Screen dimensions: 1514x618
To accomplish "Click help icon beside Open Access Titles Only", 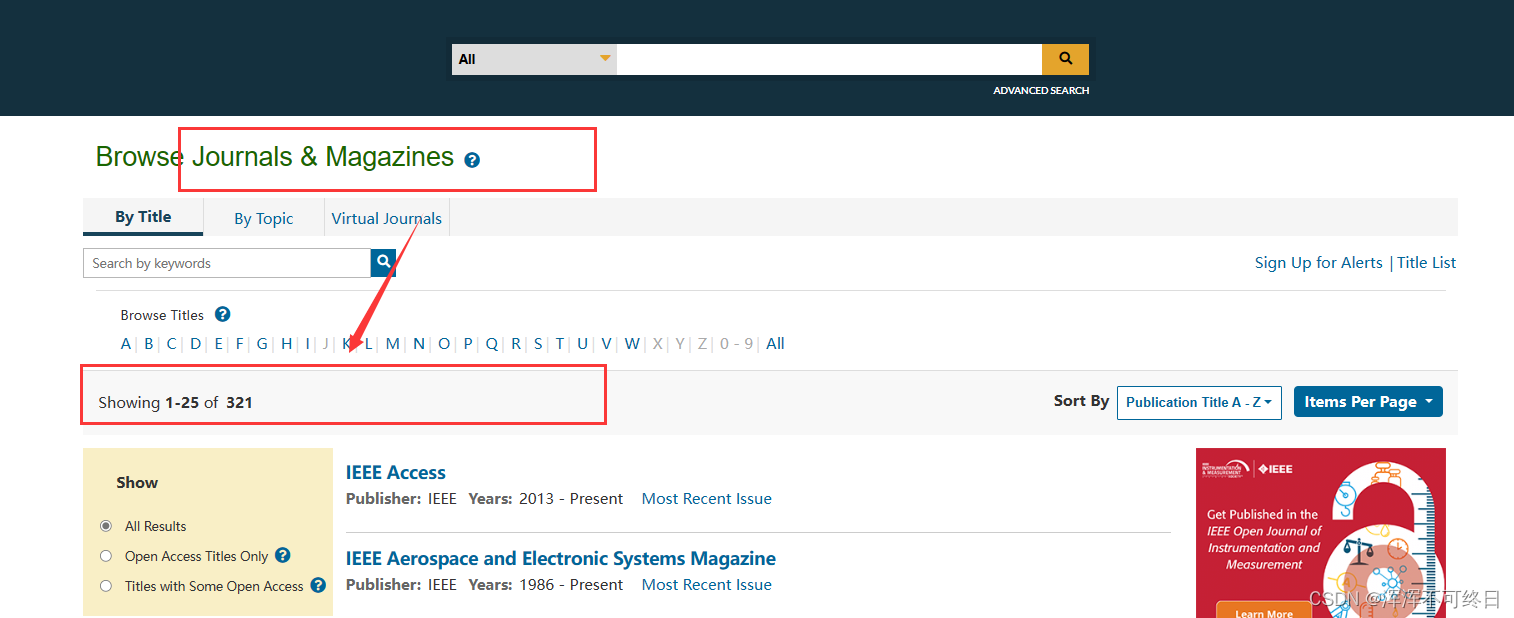I will (282, 556).
